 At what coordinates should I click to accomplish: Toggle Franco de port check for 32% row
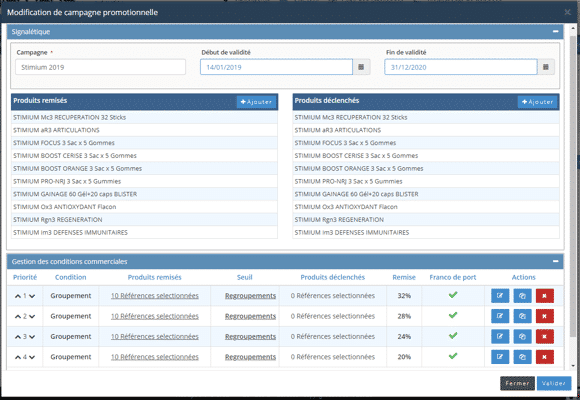tap(453, 295)
